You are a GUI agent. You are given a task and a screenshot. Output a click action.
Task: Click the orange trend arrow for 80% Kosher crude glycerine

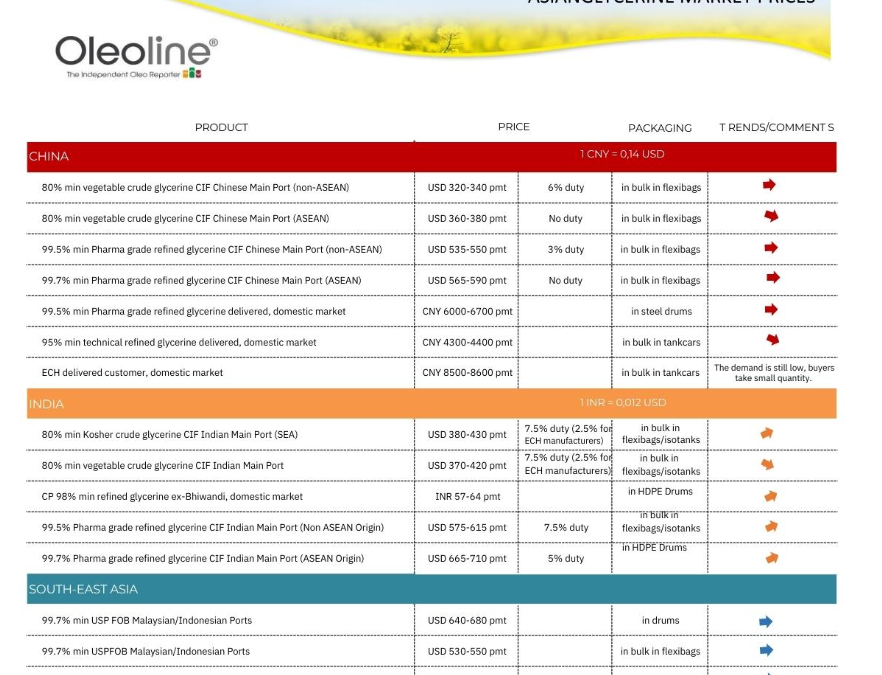point(767,434)
